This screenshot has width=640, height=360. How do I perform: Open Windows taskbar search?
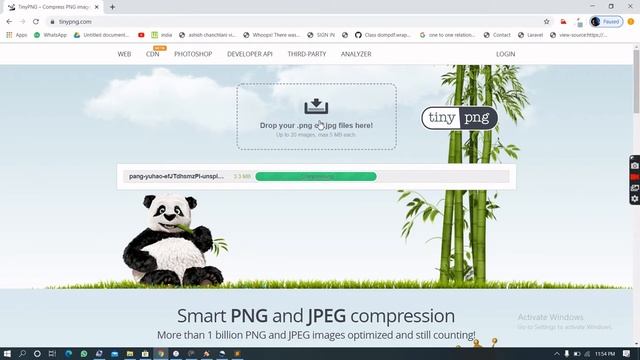tap(22, 353)
